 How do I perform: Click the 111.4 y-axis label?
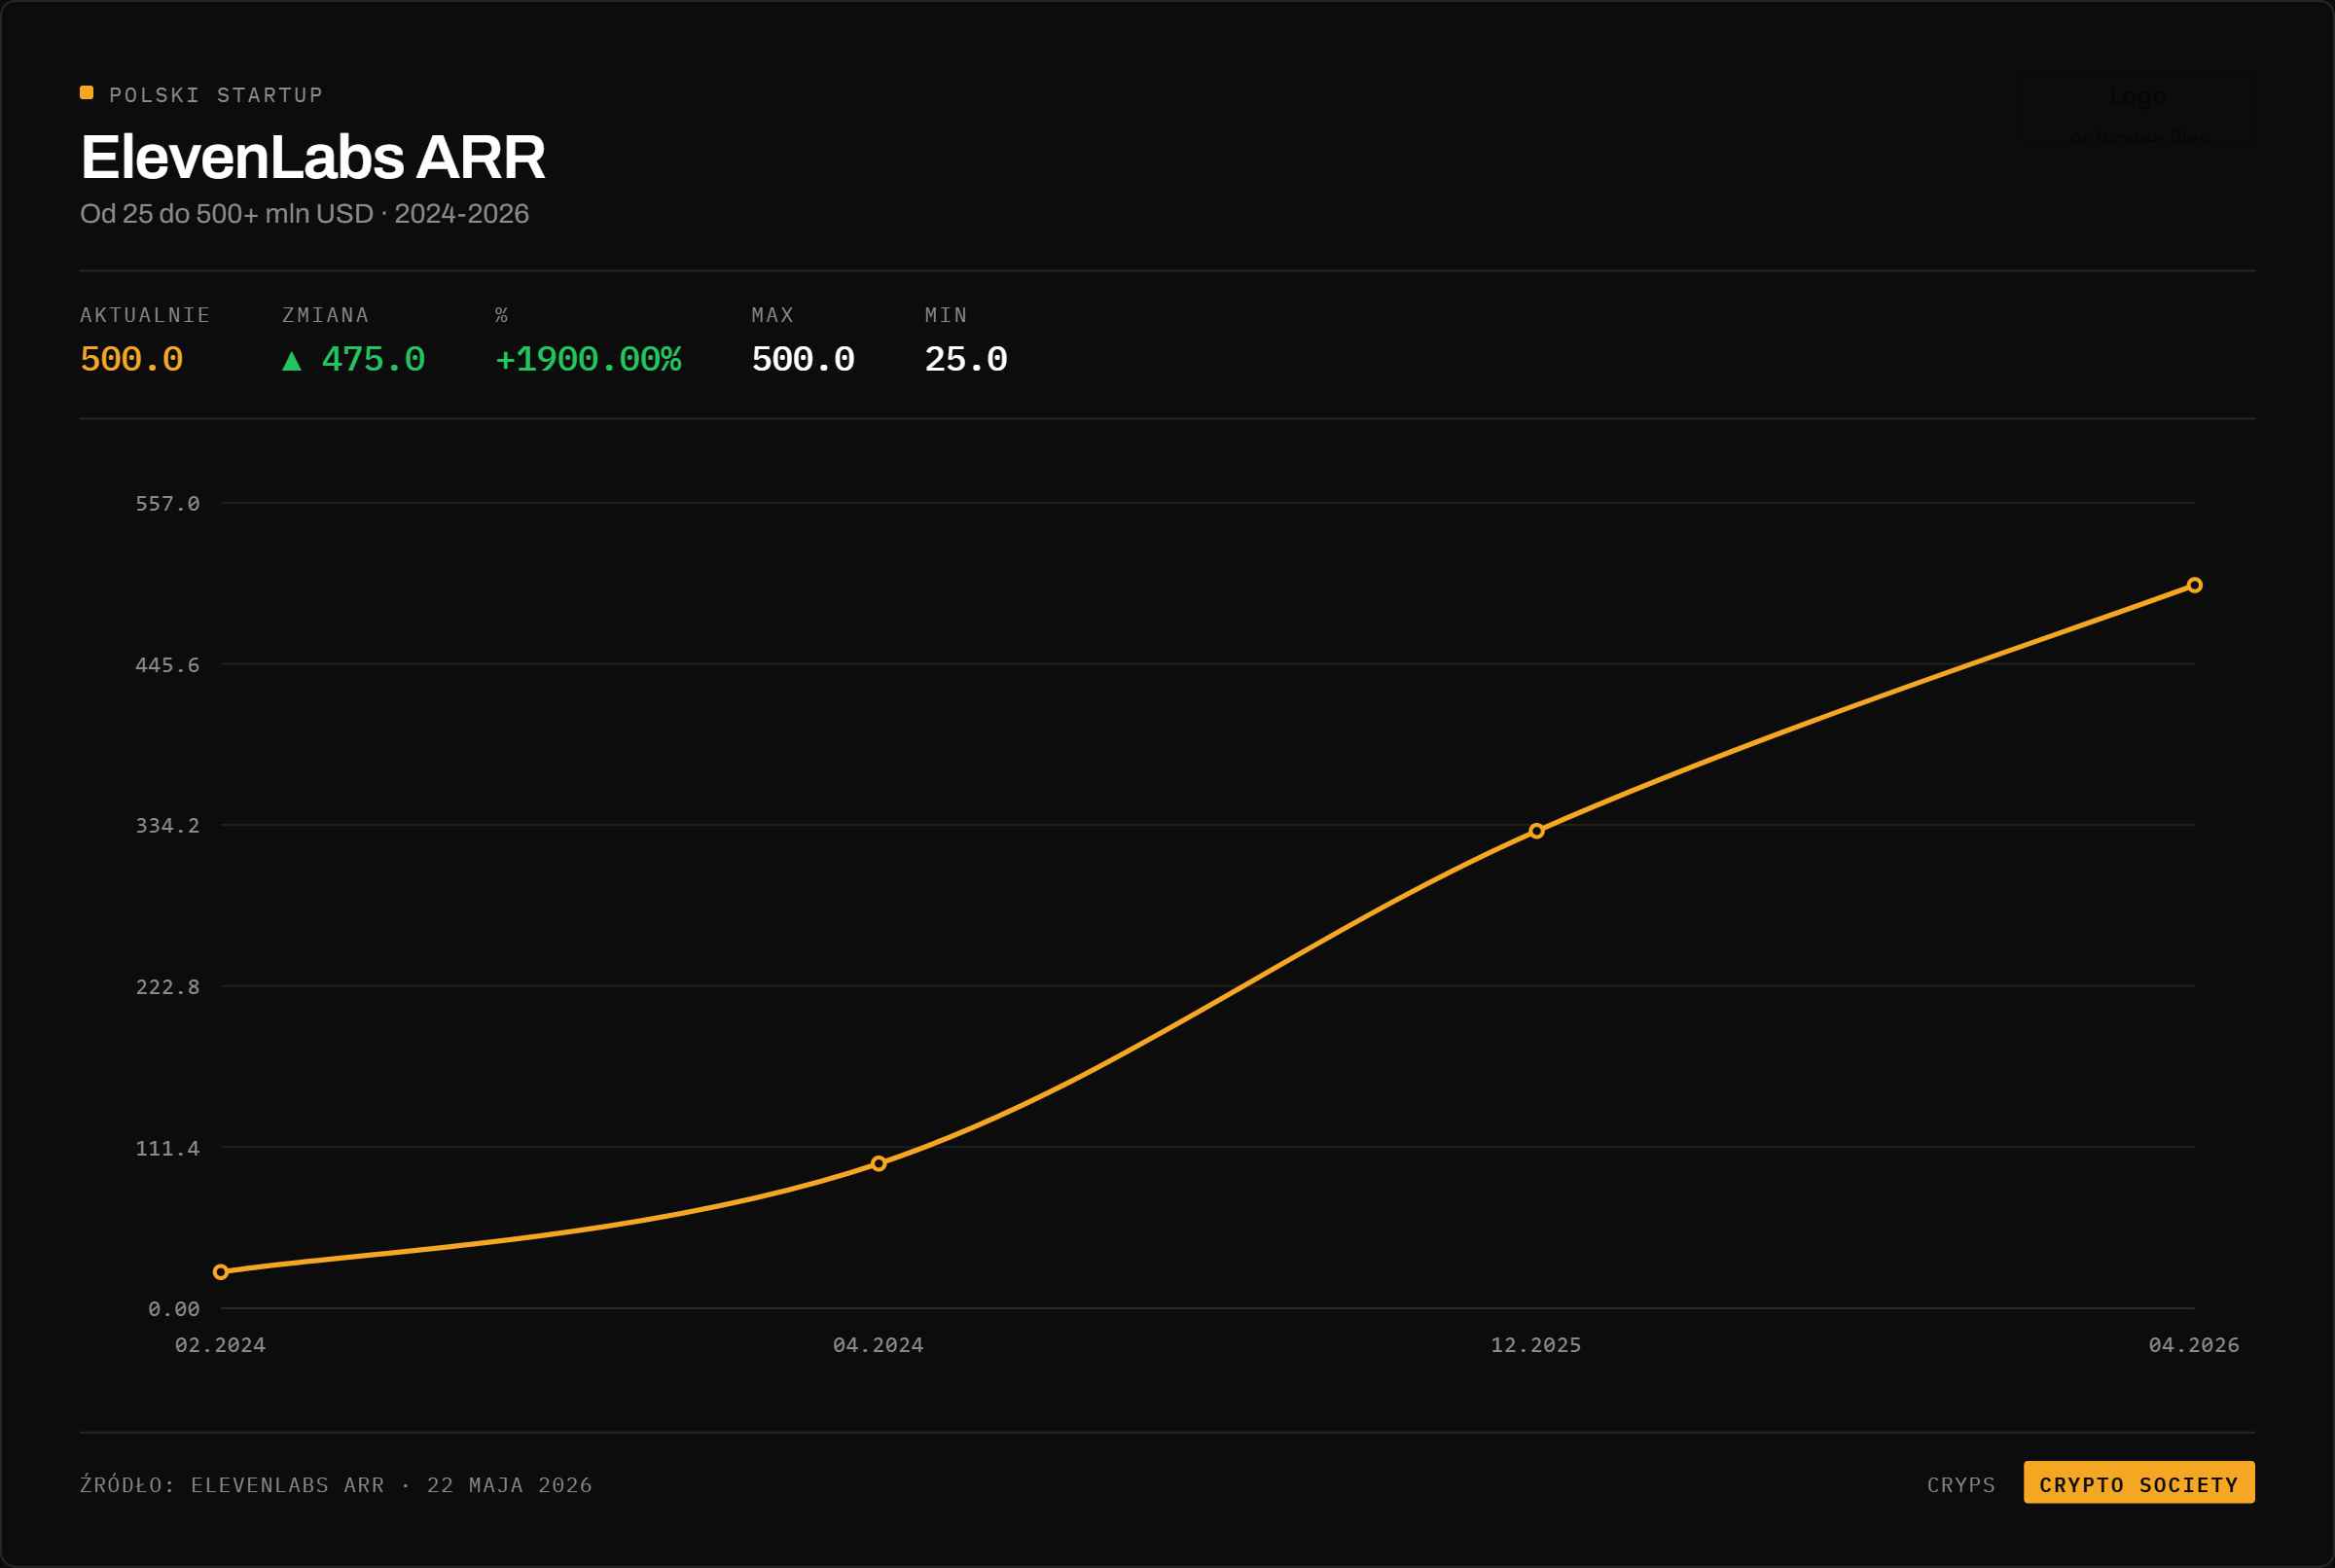pyautogui.click(x=168, y=1148)
